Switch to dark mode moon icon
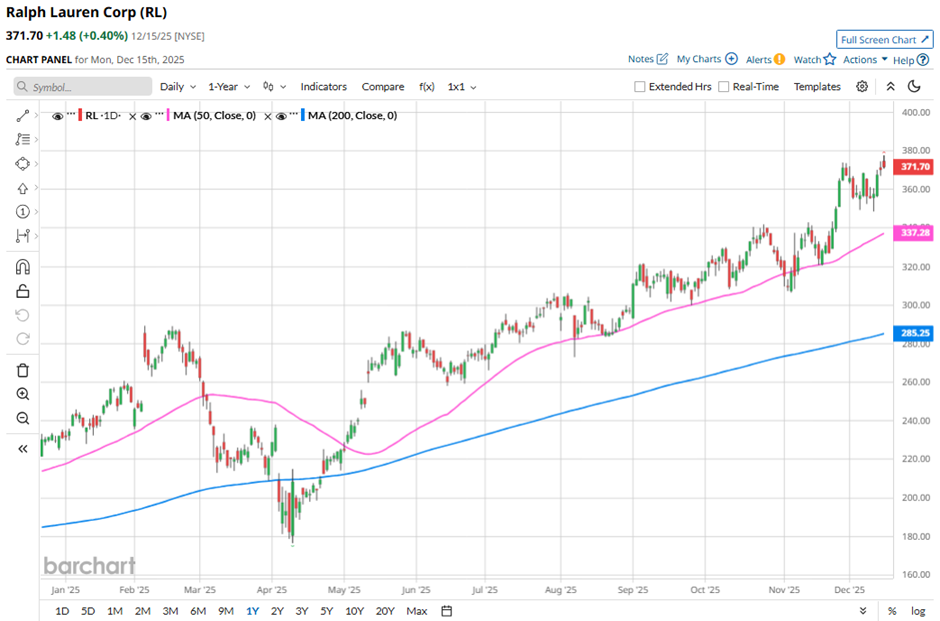The height and width of the screenshot is (621, 940). (x=914, y=87)
